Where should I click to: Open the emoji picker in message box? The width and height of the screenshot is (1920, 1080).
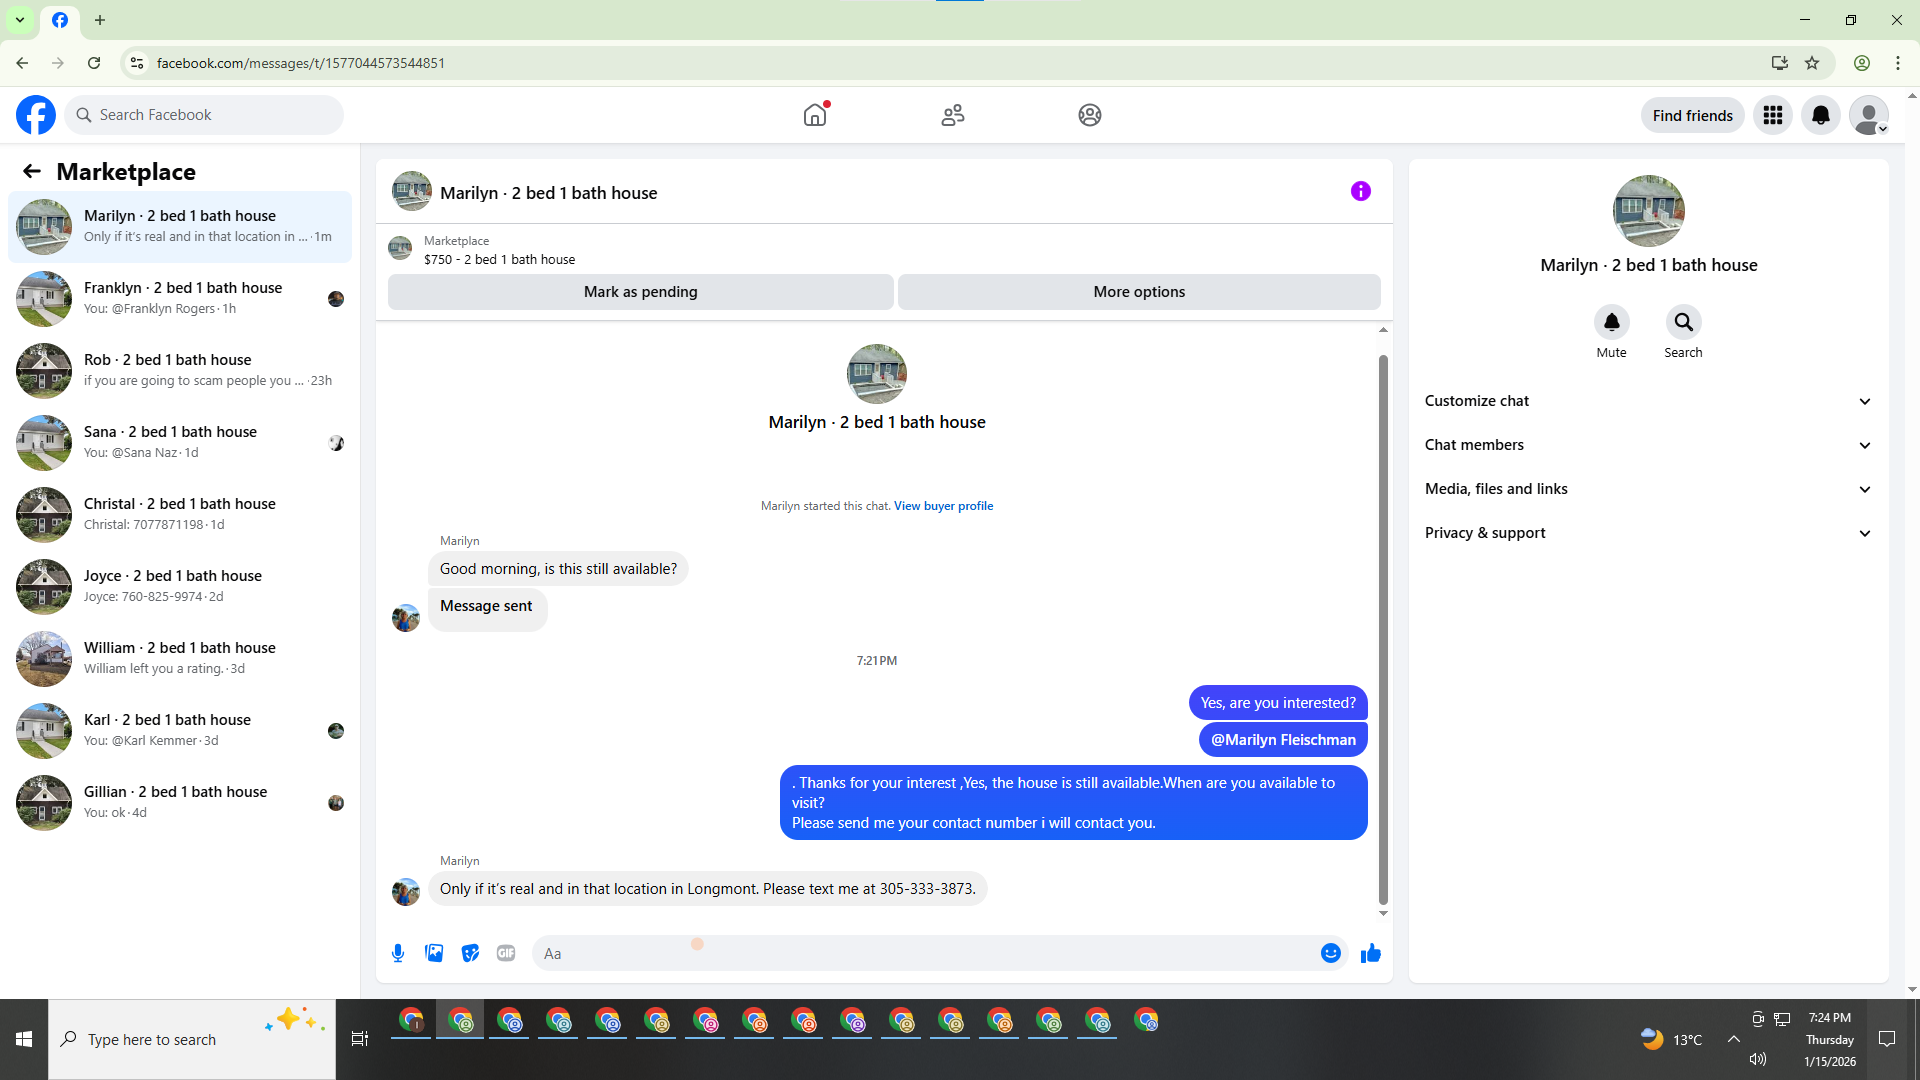pos(1330,953)
